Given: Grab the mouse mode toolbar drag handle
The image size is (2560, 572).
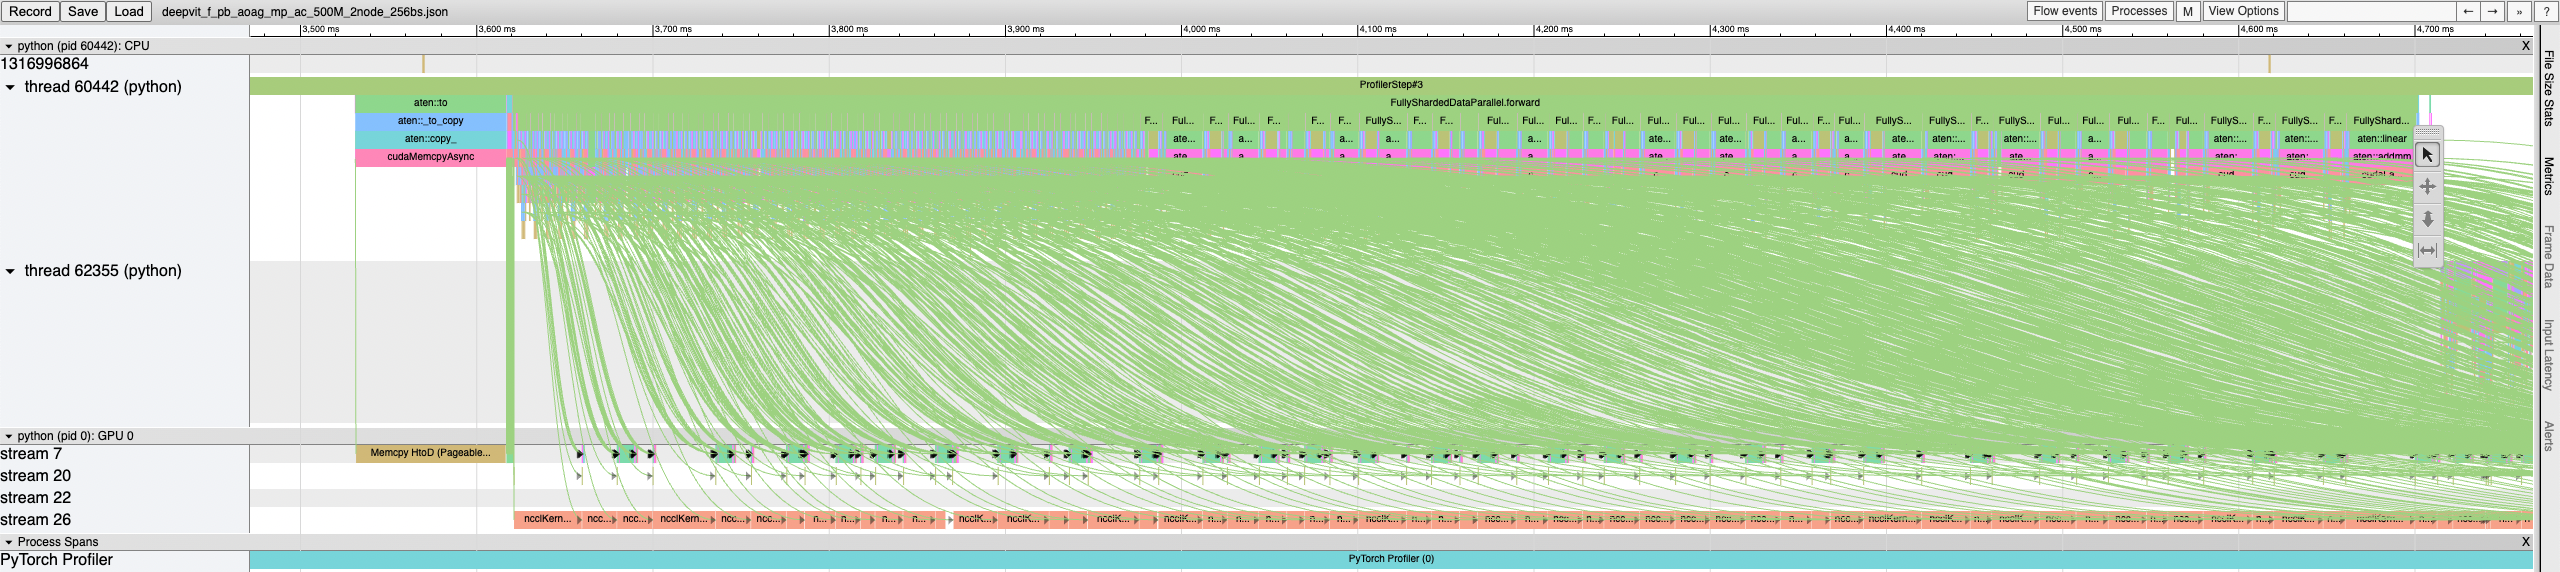Looking at the screenshot, I should pos(2427,133).
